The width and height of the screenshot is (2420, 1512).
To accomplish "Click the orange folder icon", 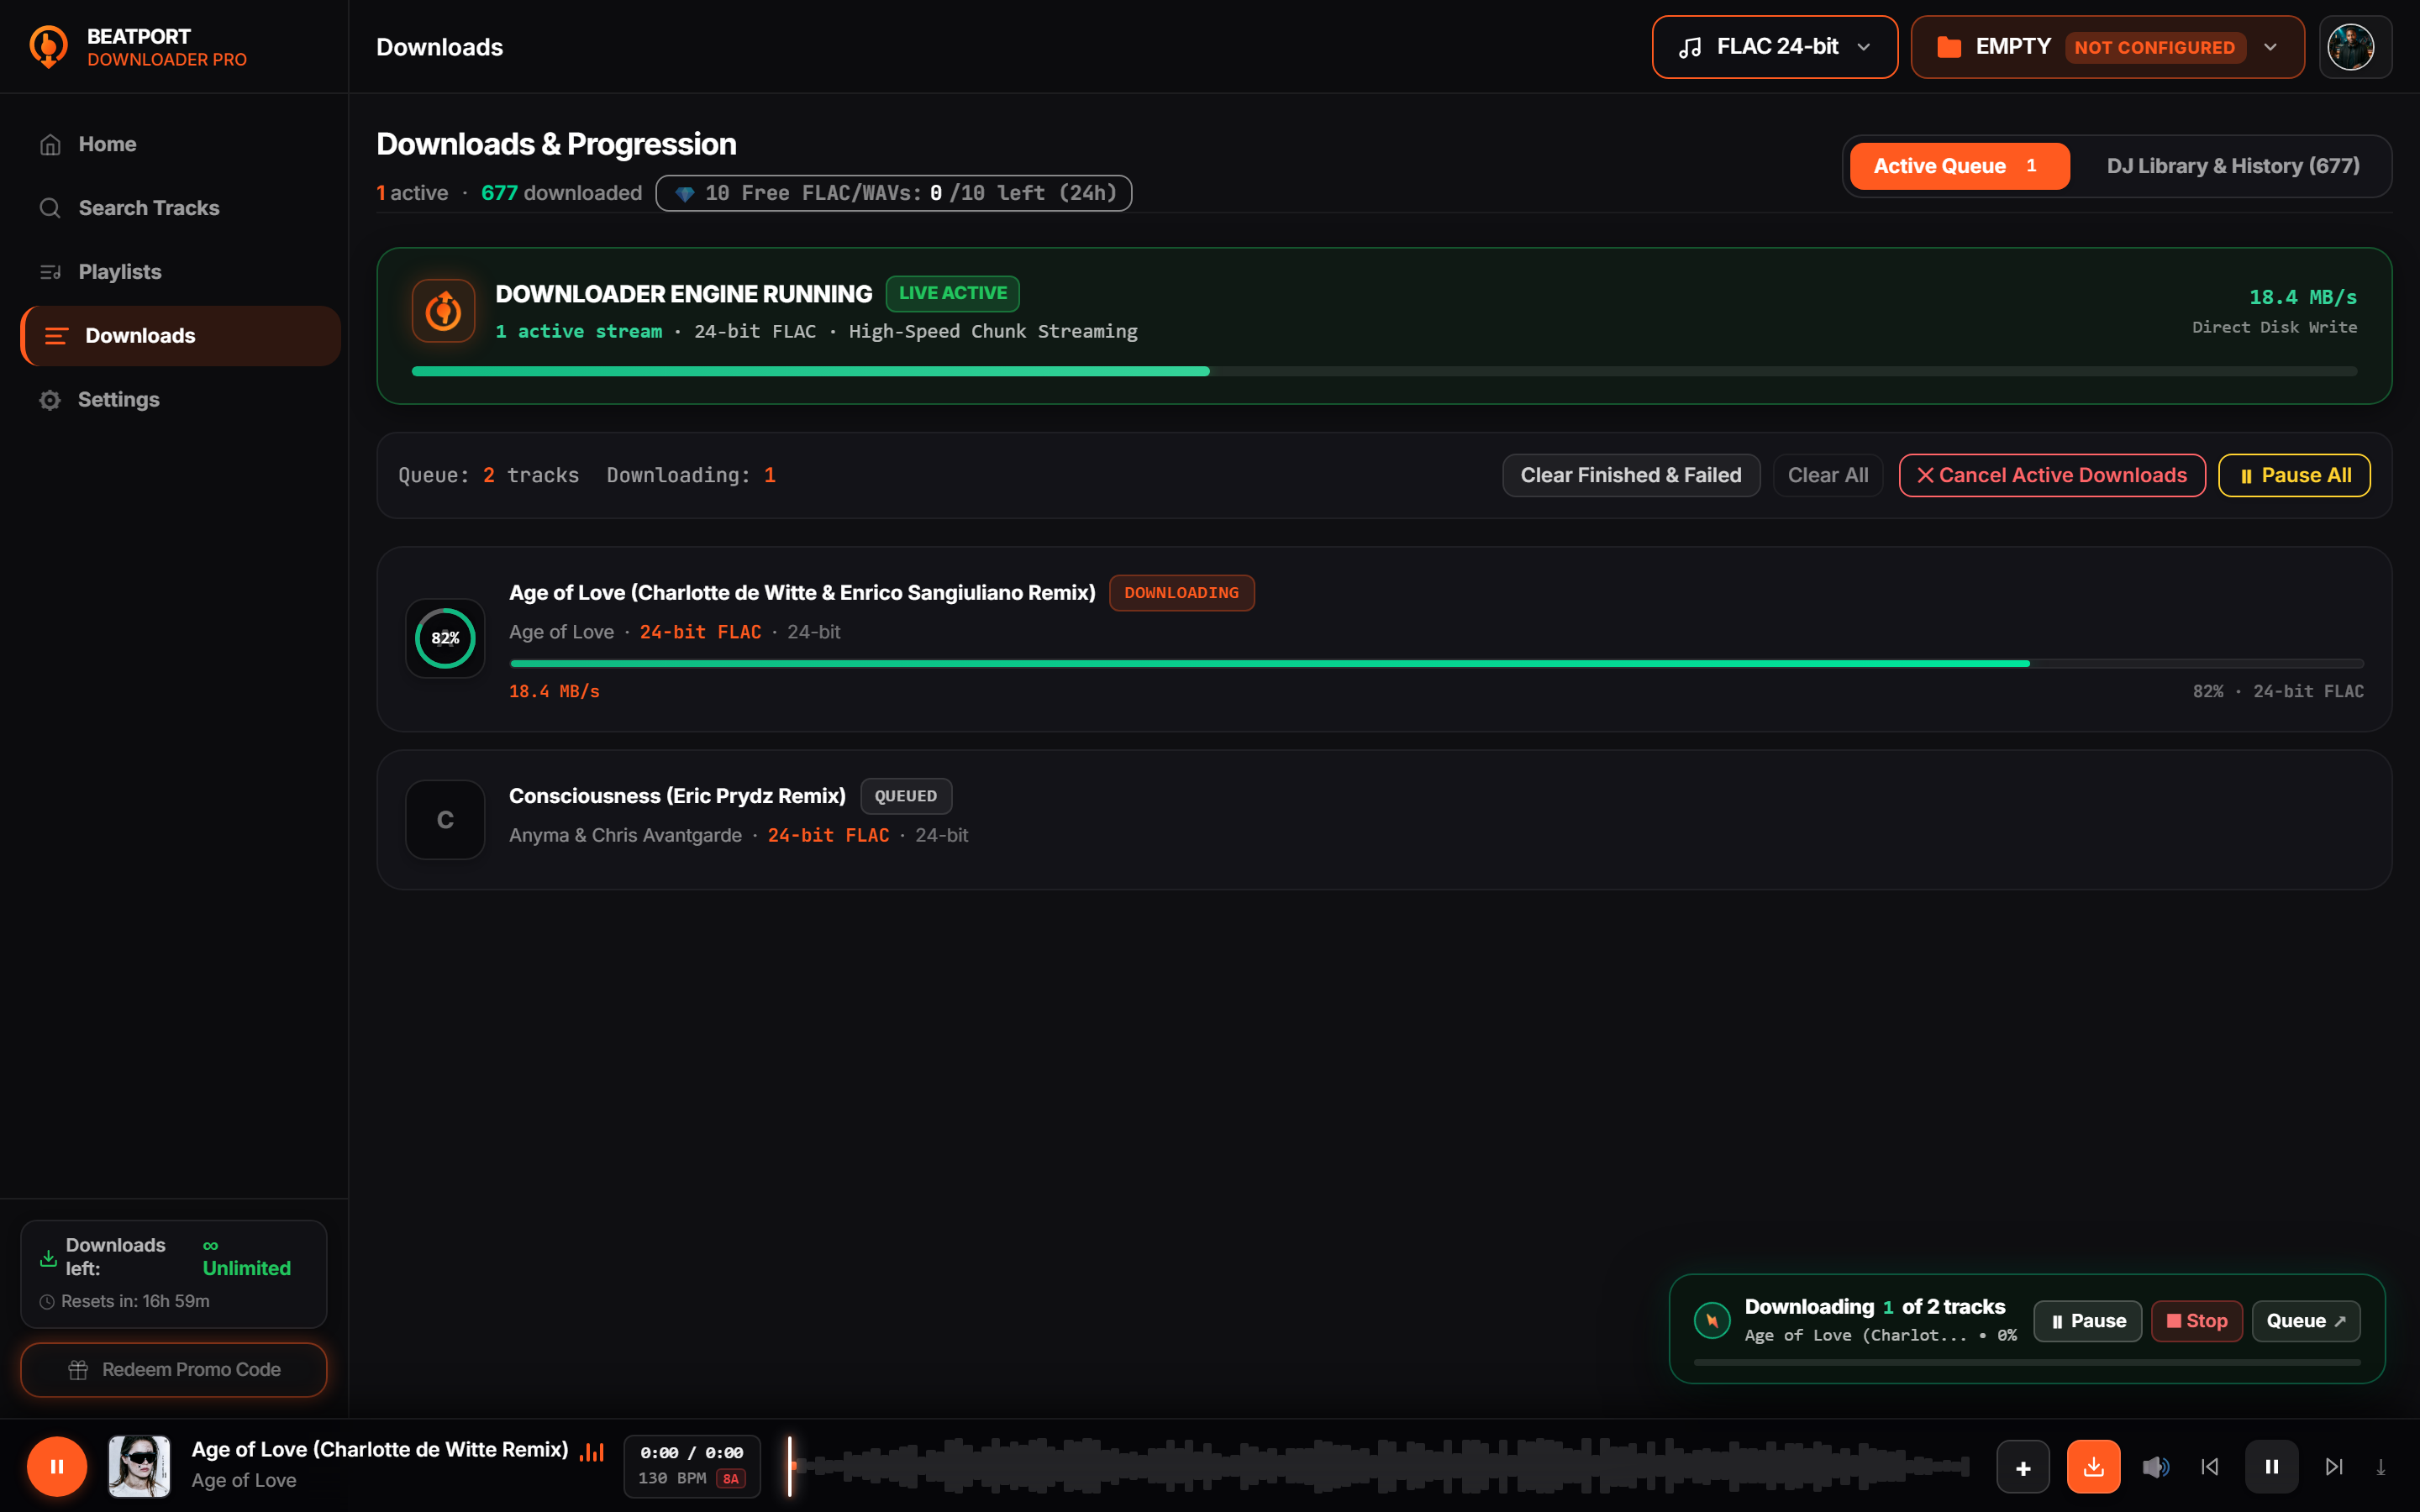I will coord(1948,47).
